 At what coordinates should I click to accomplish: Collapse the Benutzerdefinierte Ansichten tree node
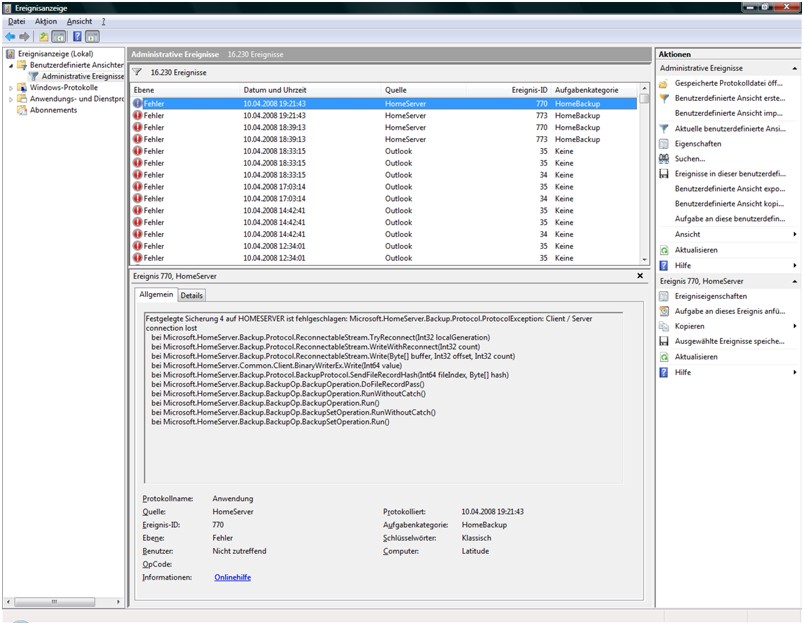tap(11, 65)
